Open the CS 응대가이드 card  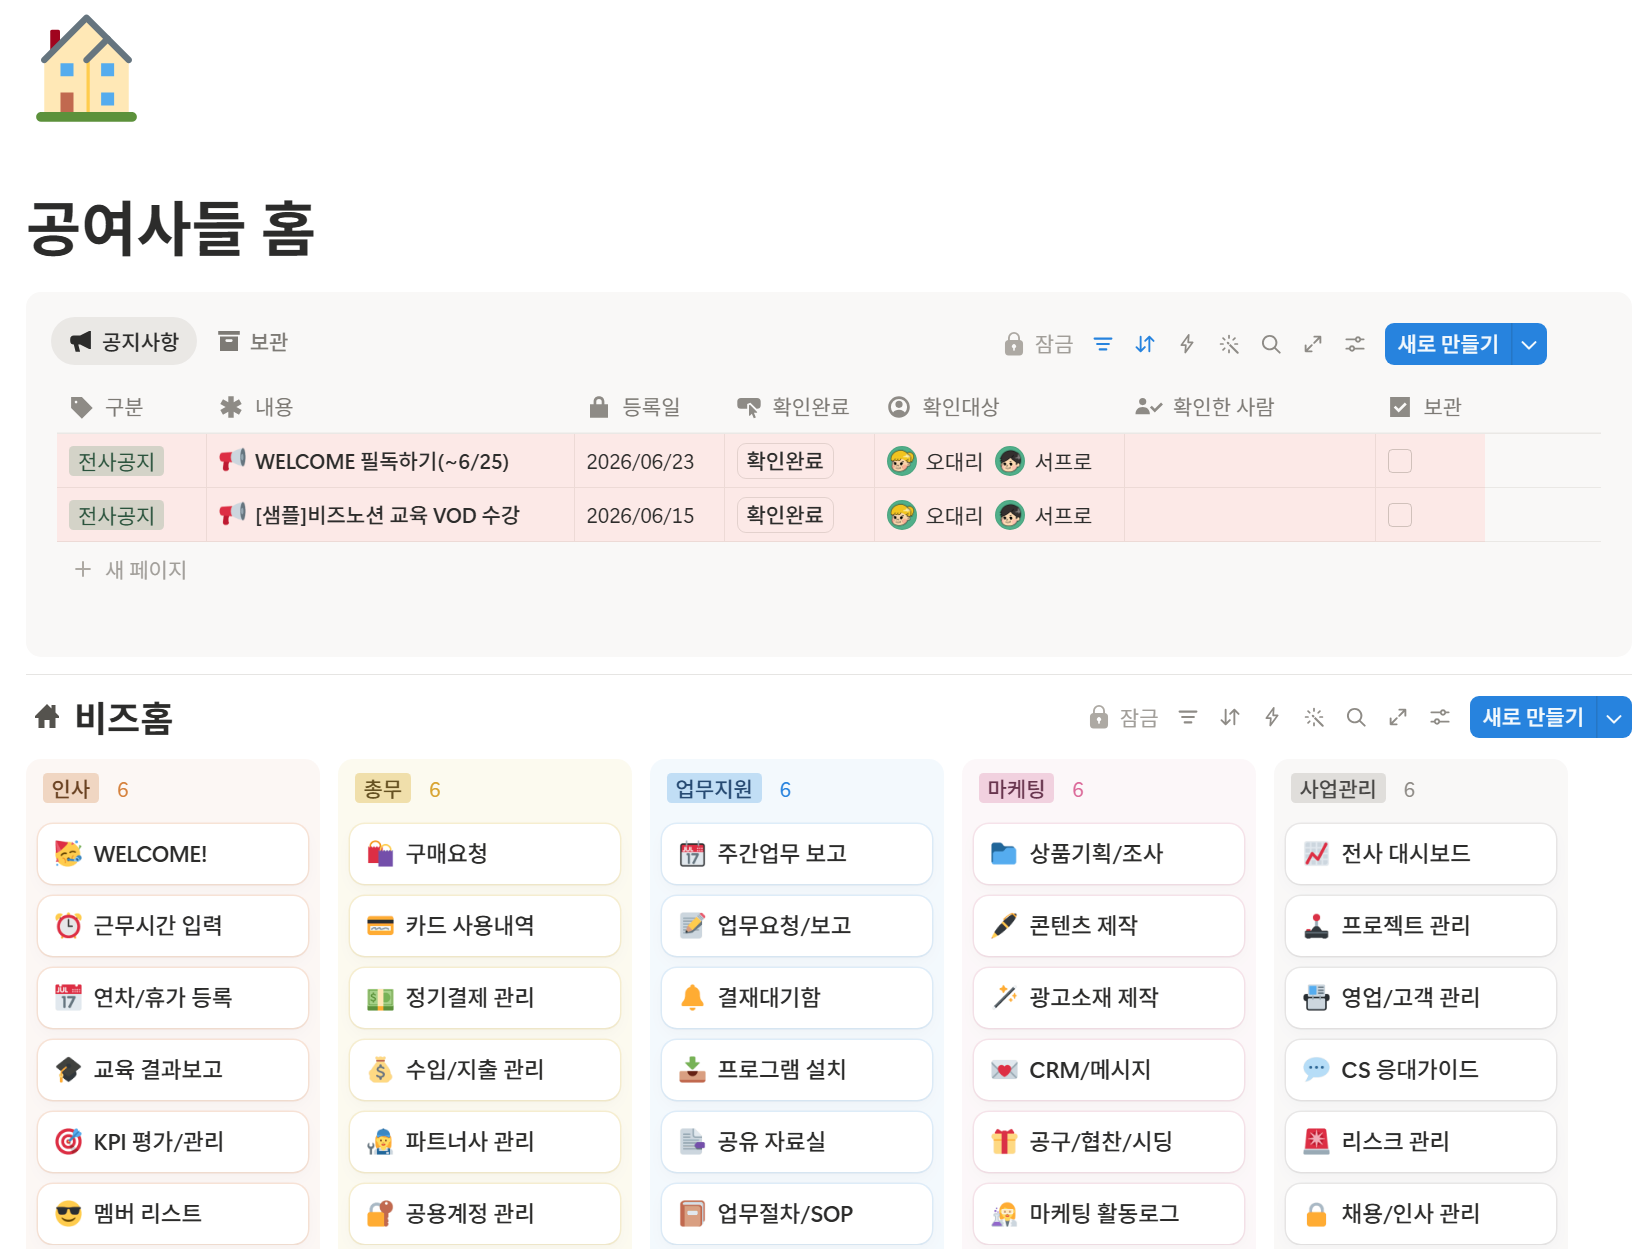coord(1421,1070)
